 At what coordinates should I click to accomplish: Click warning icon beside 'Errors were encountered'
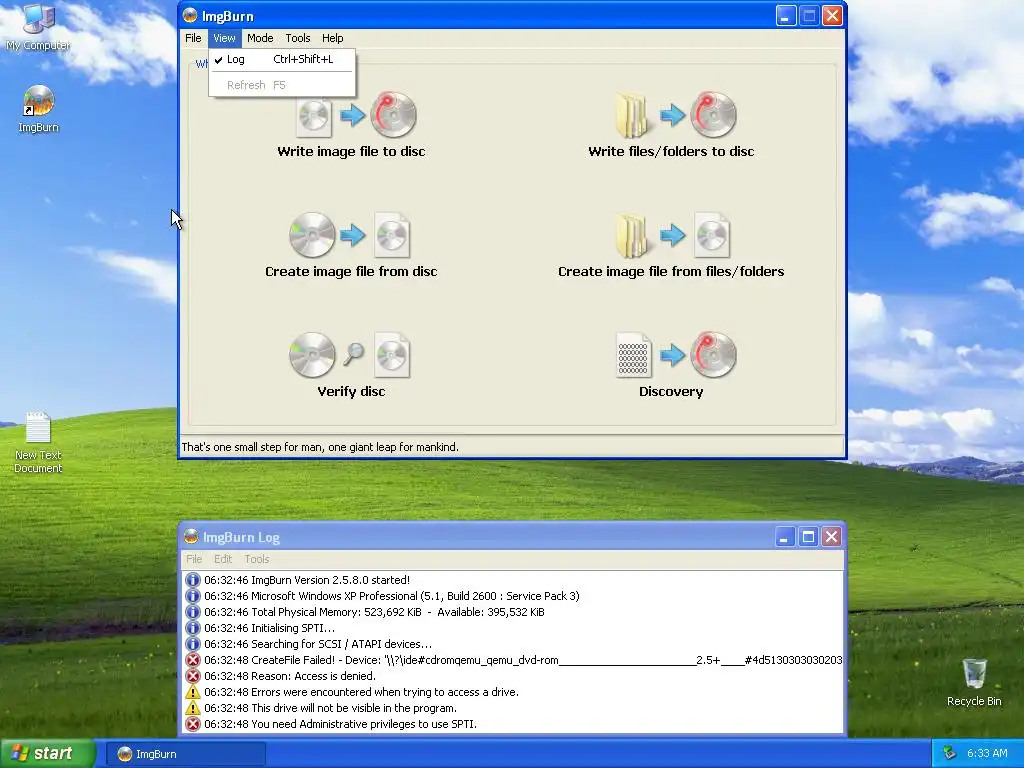pyautogui.click(x=193, y=692)
